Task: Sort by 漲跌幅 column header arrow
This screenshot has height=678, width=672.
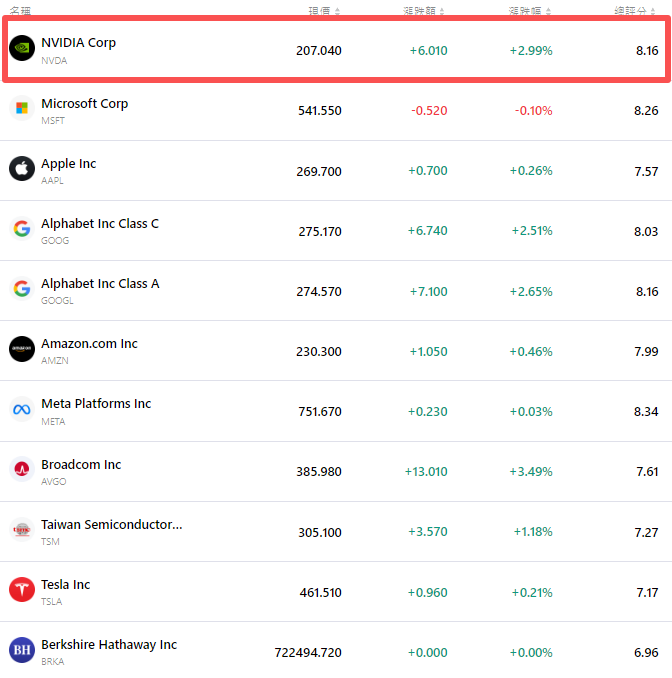Action: tap(547, 12)
